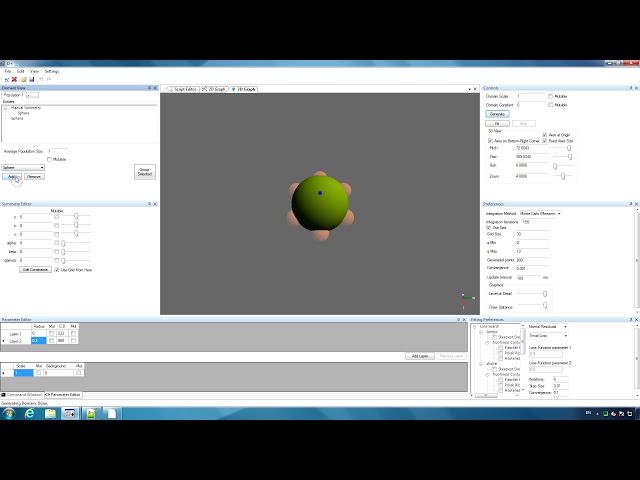
Task: Uncheck Use Grid in Preferences
Action: point(489,227)
